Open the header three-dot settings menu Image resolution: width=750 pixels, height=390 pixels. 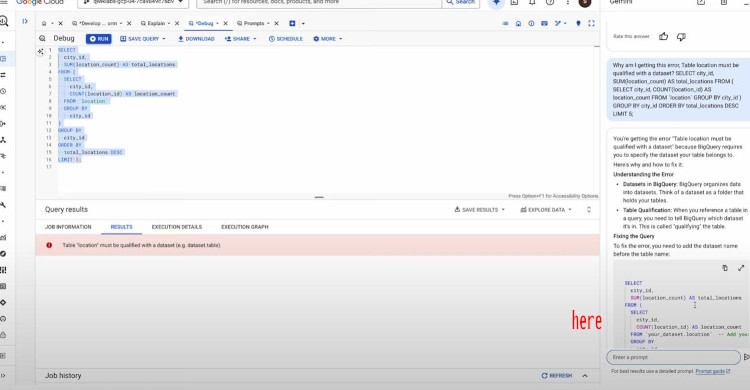point(568,2)
